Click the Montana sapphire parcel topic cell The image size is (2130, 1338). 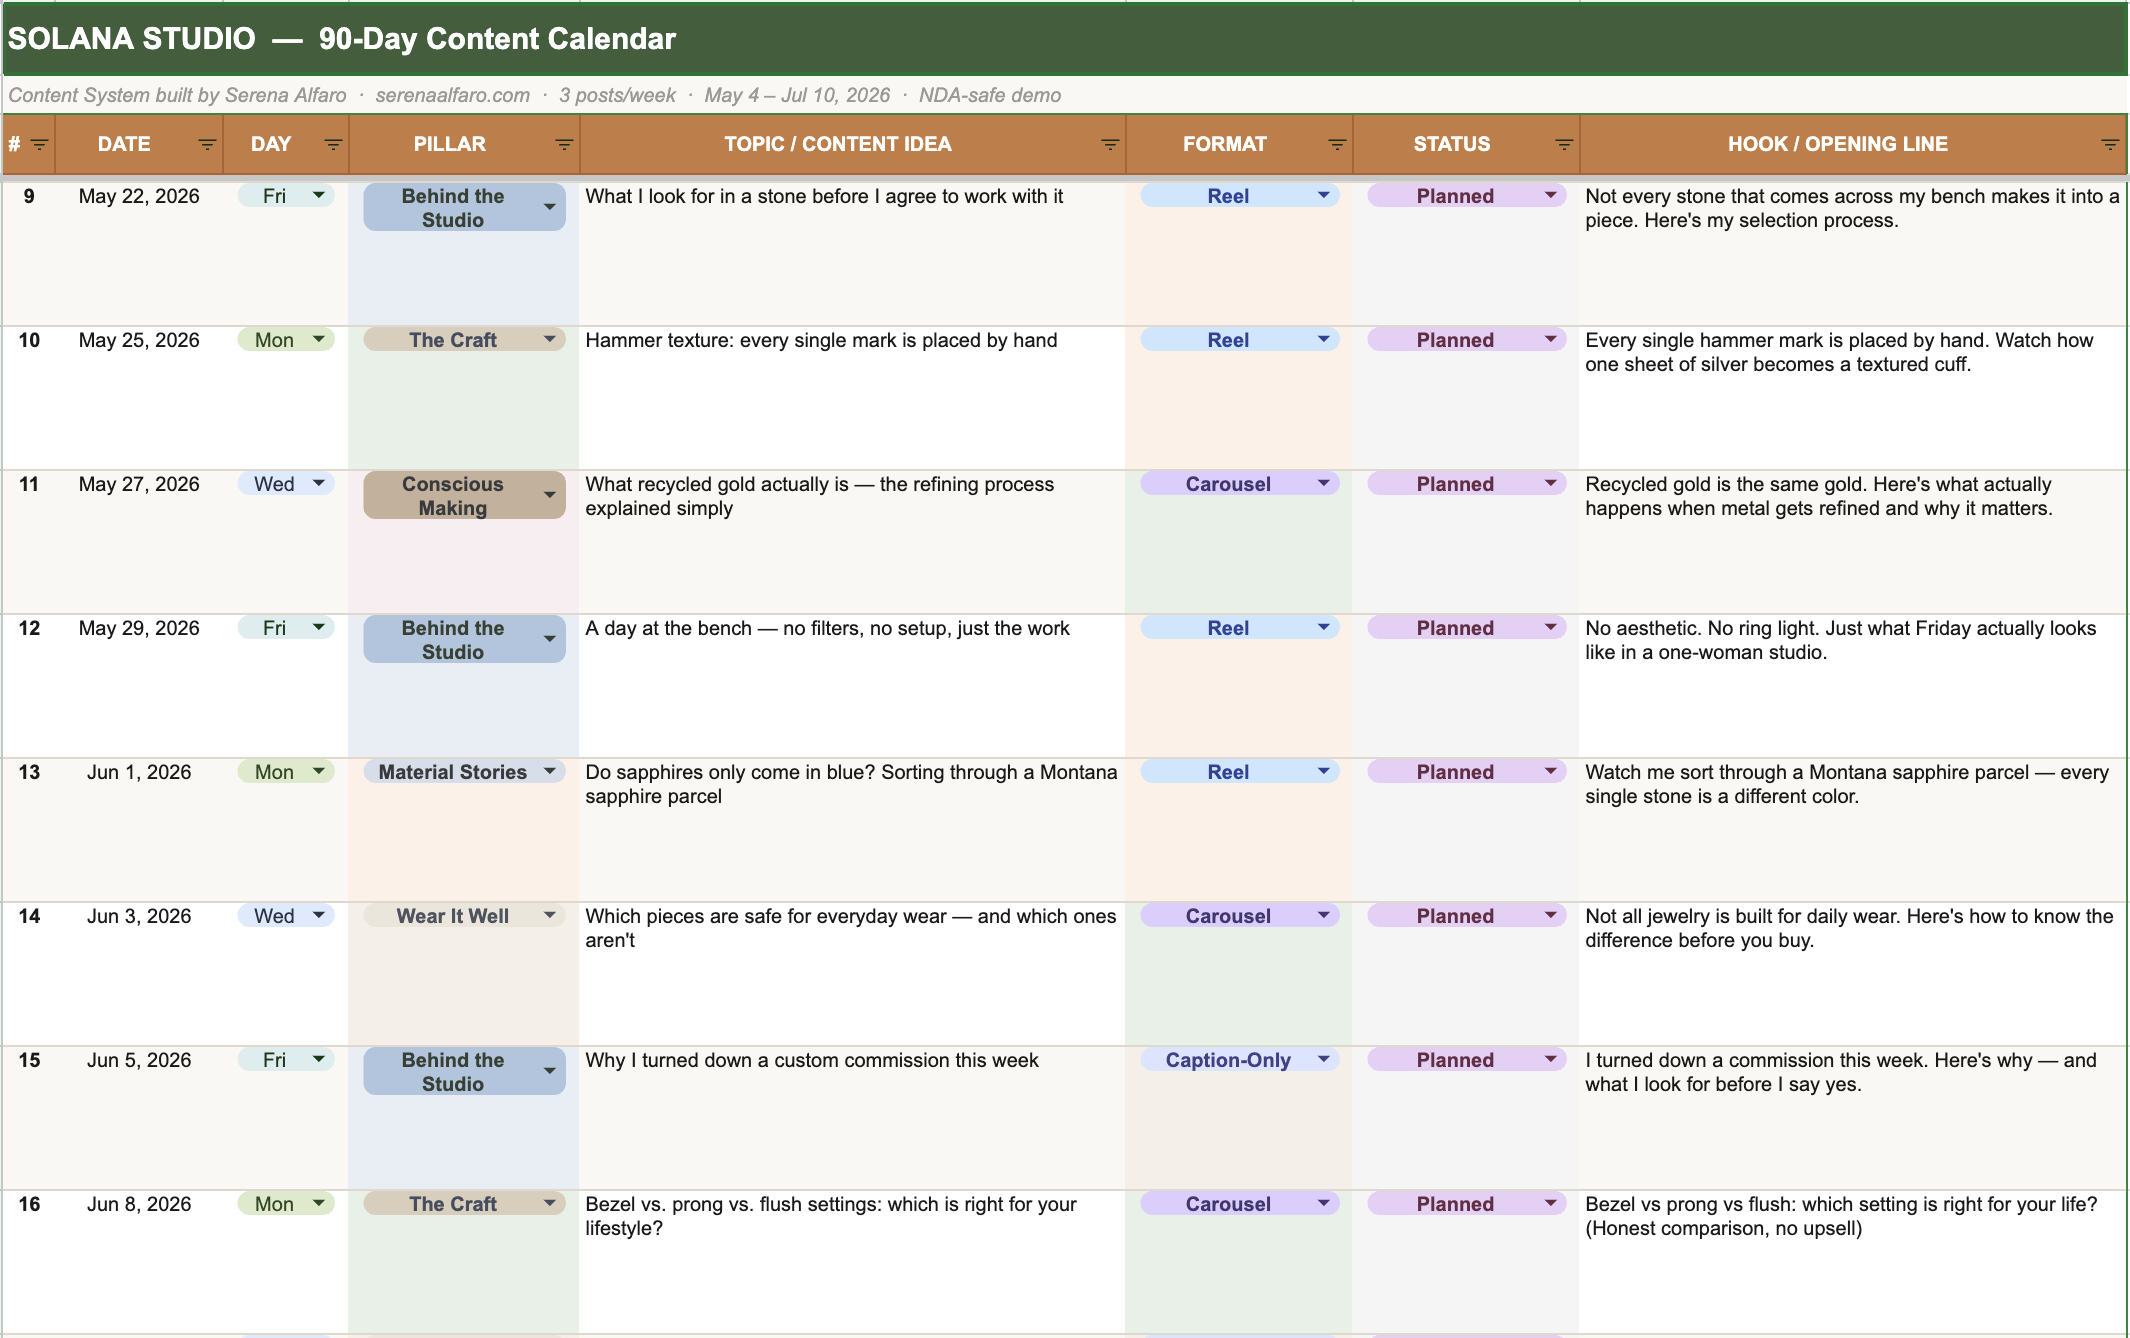click(851, 784)
